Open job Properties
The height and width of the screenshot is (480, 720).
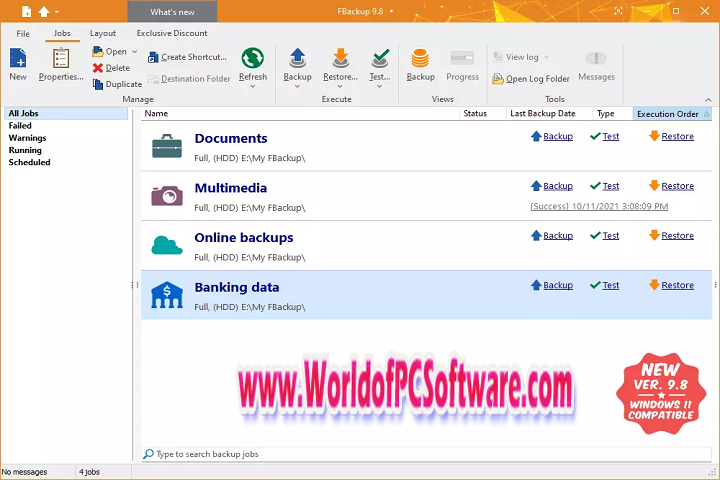pyautogui.click(x=61, y=64)
